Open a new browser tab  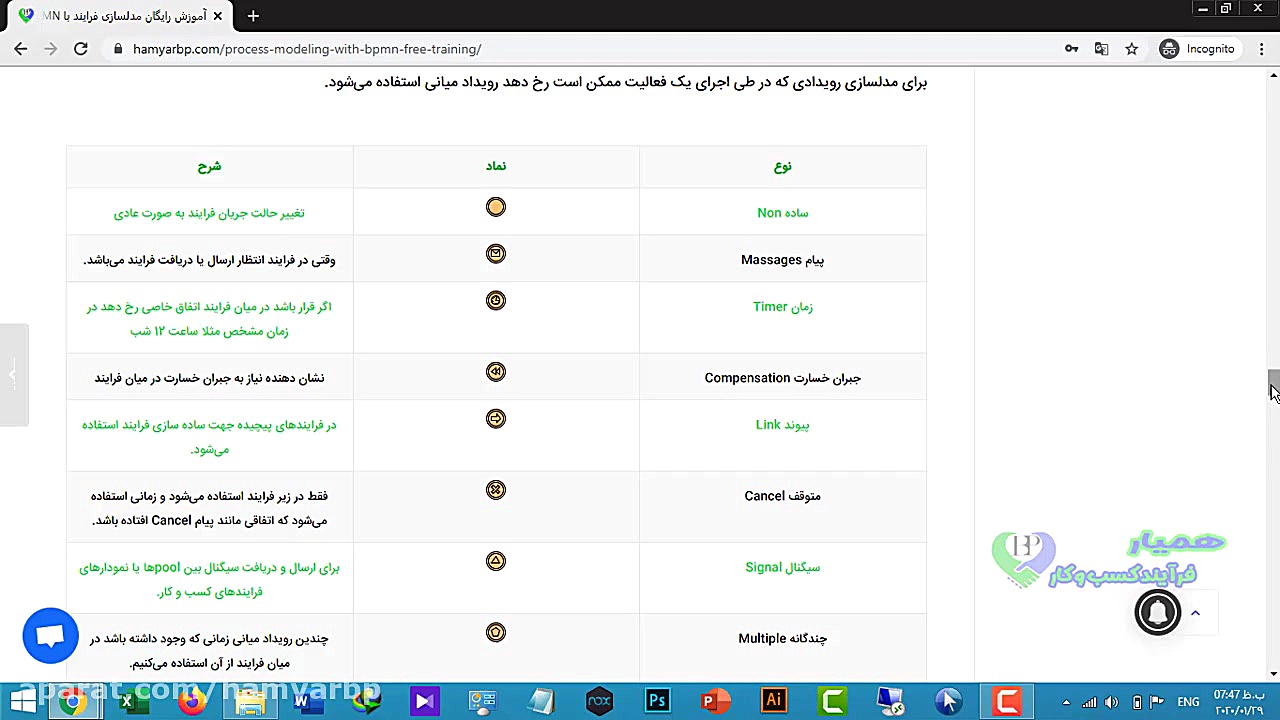[x=253, y=16]
